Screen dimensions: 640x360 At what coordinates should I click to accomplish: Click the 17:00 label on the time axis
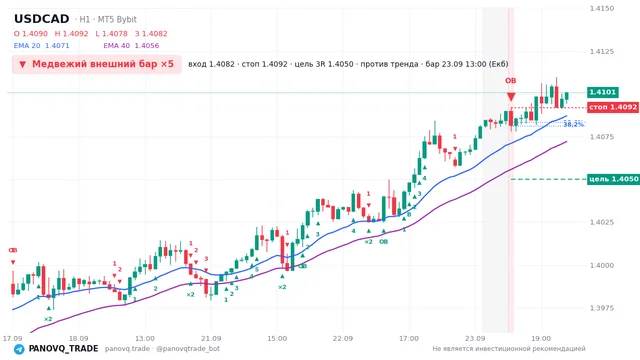409,338
